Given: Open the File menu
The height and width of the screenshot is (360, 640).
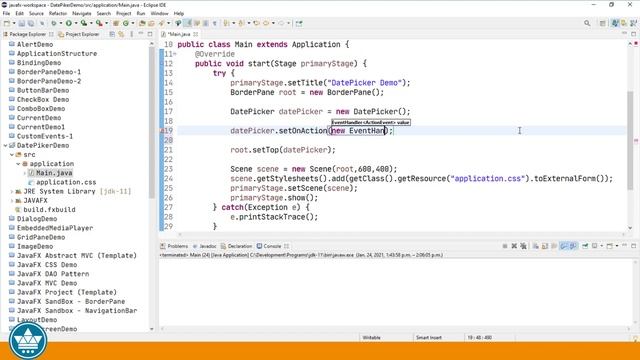Looking at the screenshot, I should click(6, 13).
